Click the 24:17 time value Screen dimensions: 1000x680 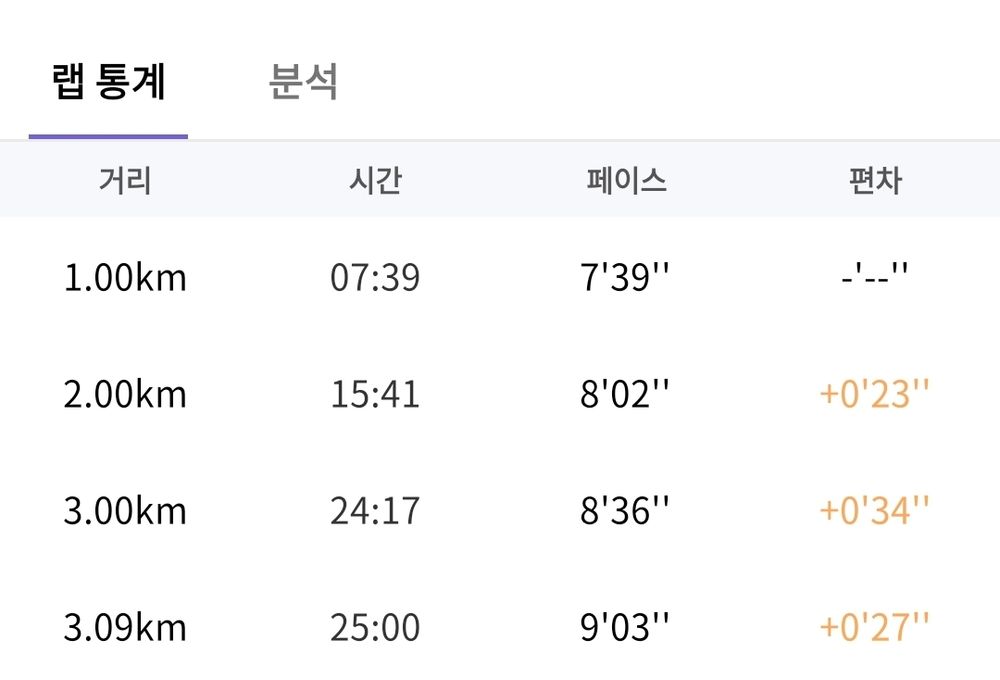click(375, 510)
